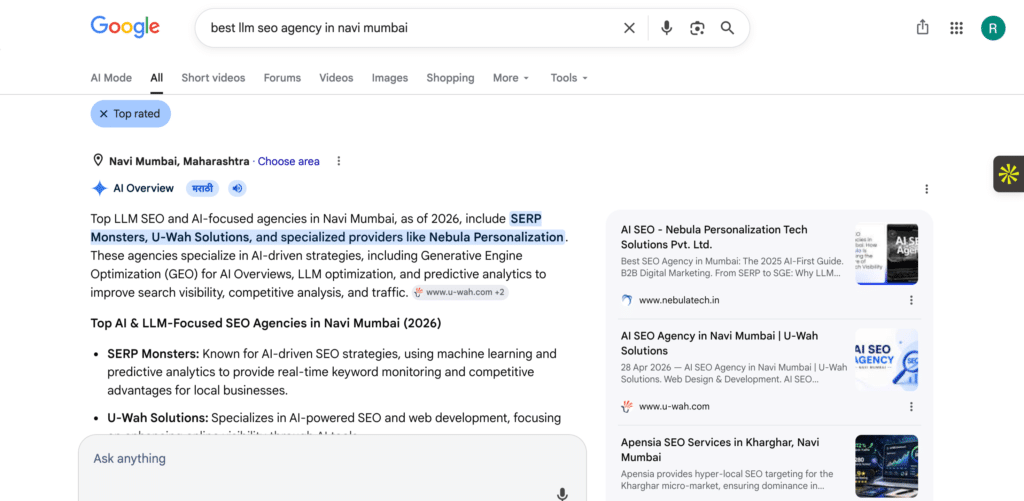Open the three-dot menu beside Choose area
1024x501 pixels.
click(338, 161)
